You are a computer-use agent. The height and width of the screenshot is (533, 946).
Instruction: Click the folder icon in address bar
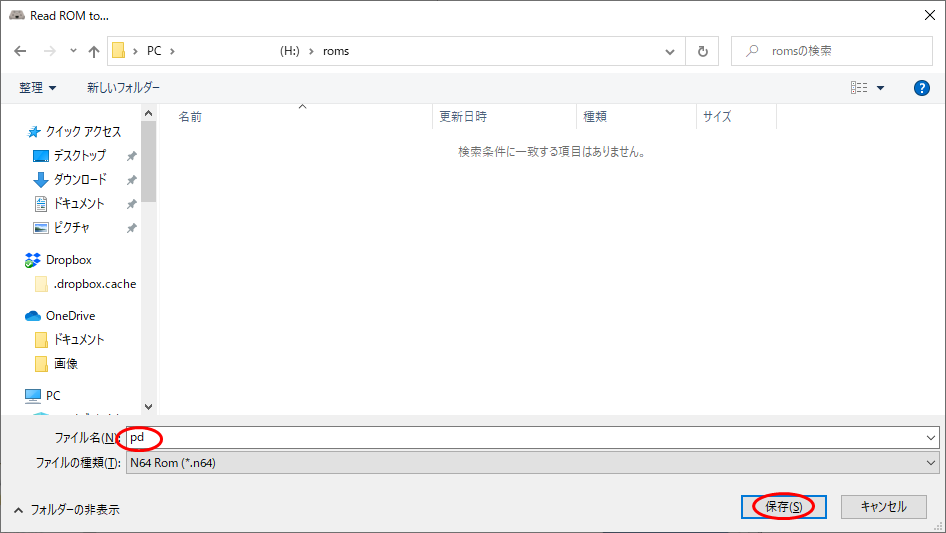[119, 51]
